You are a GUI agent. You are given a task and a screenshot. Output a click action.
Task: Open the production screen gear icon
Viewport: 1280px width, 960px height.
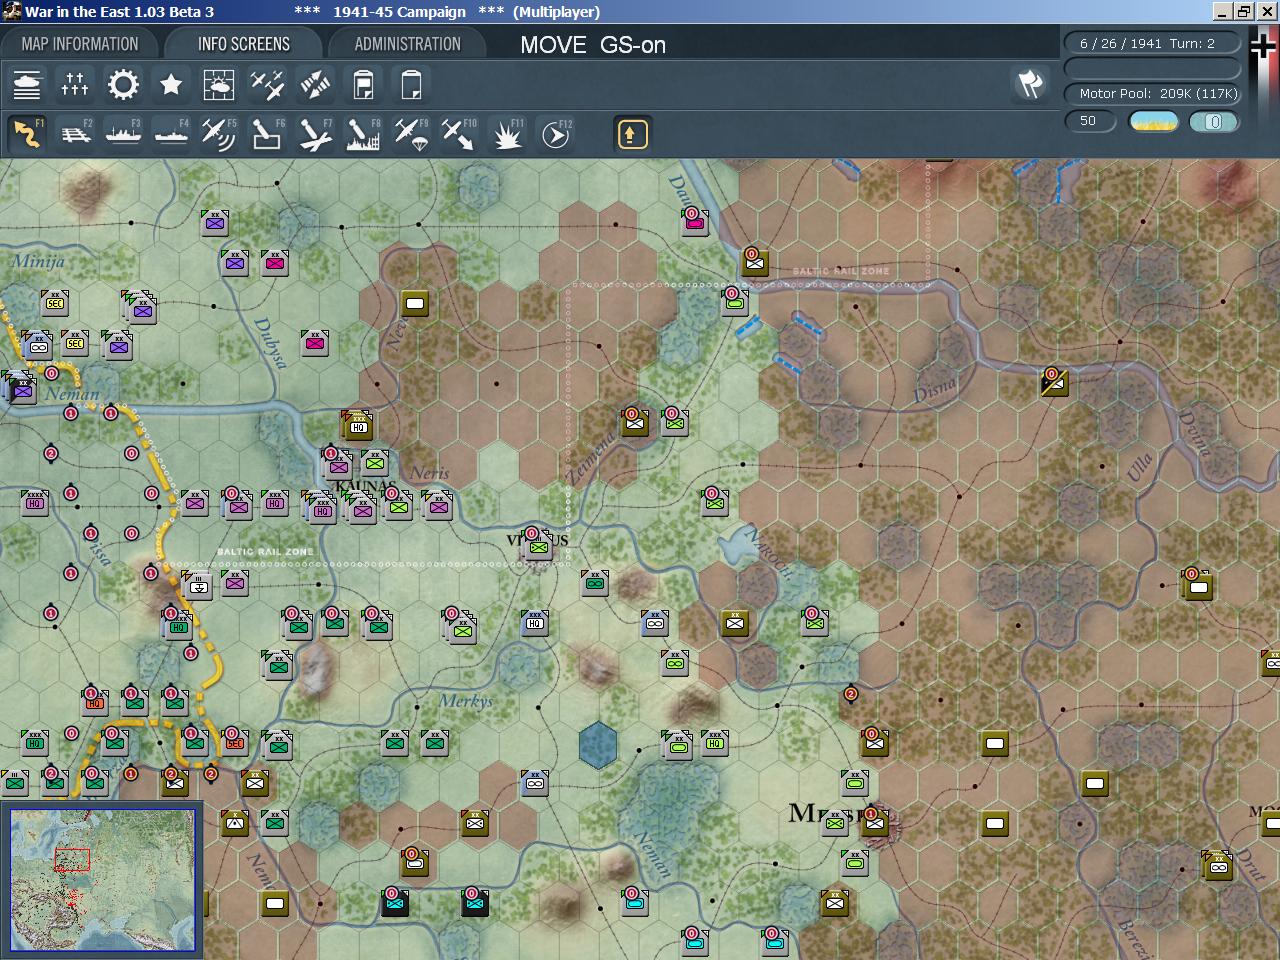(123, 84)
